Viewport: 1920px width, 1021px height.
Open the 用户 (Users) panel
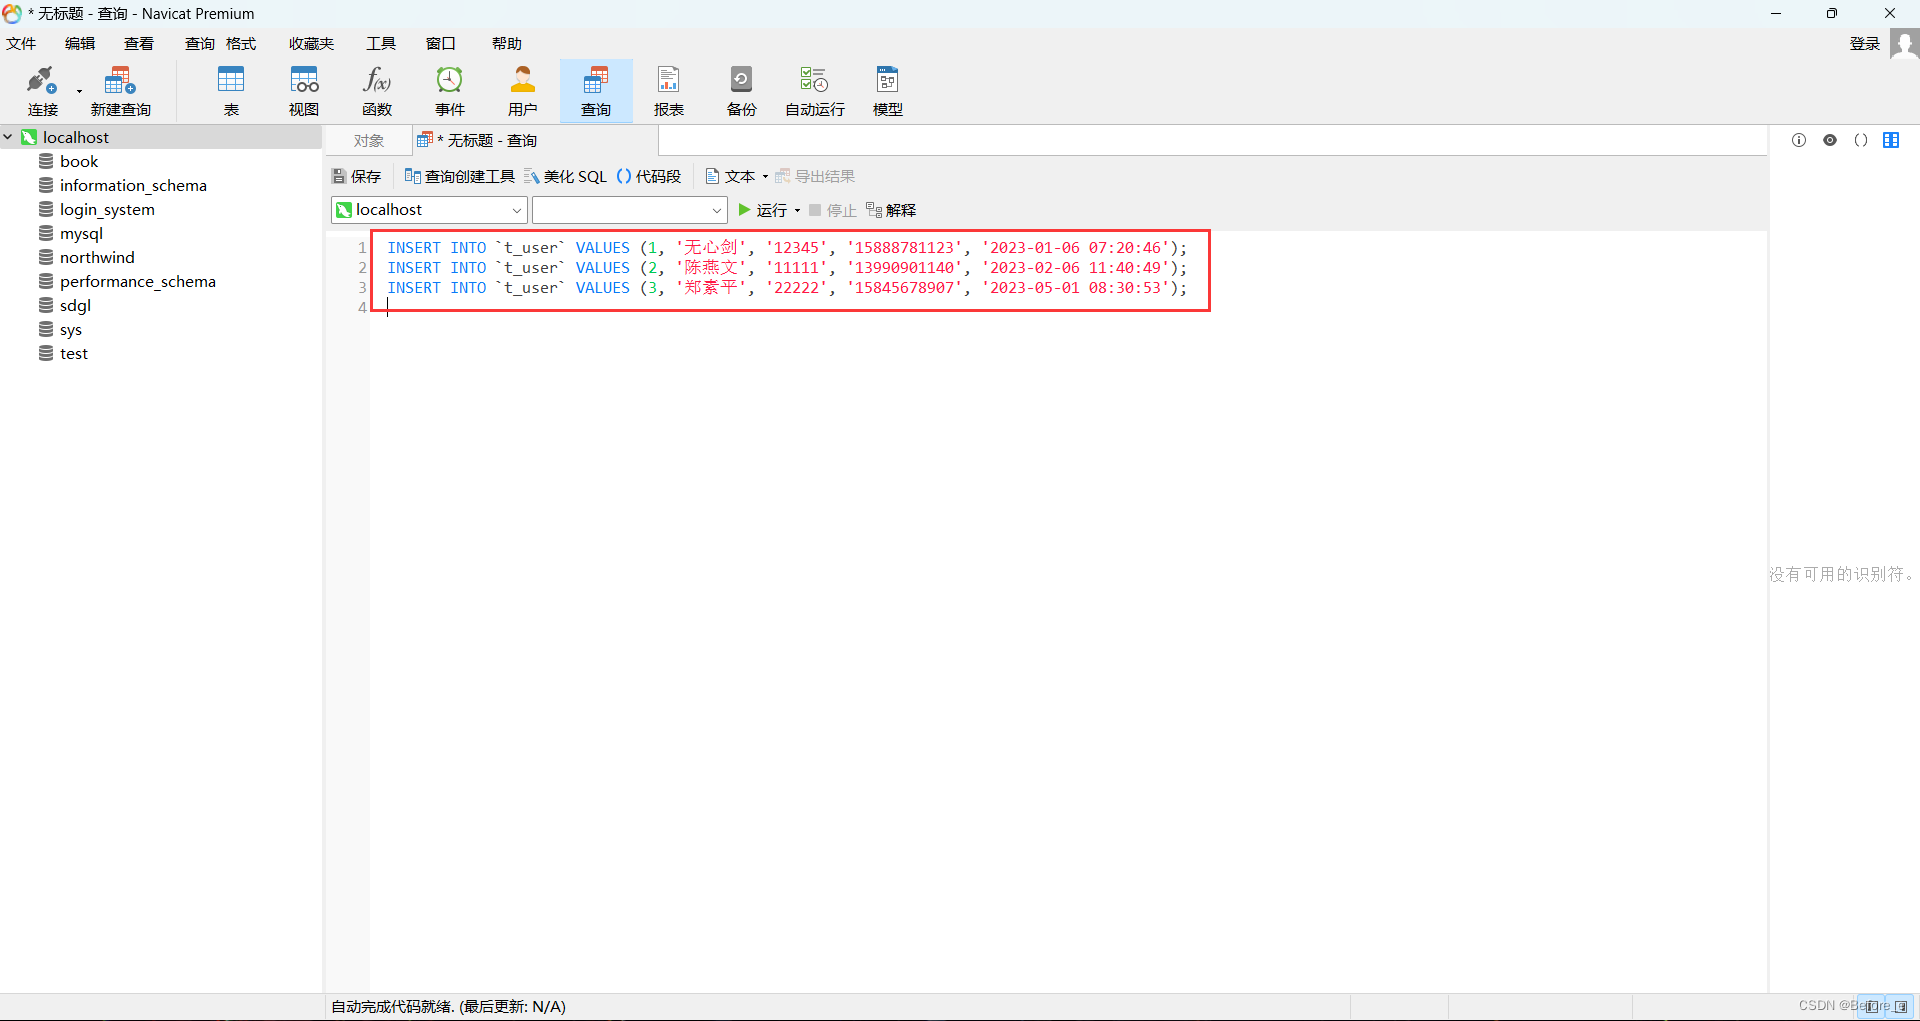(522, 90)
